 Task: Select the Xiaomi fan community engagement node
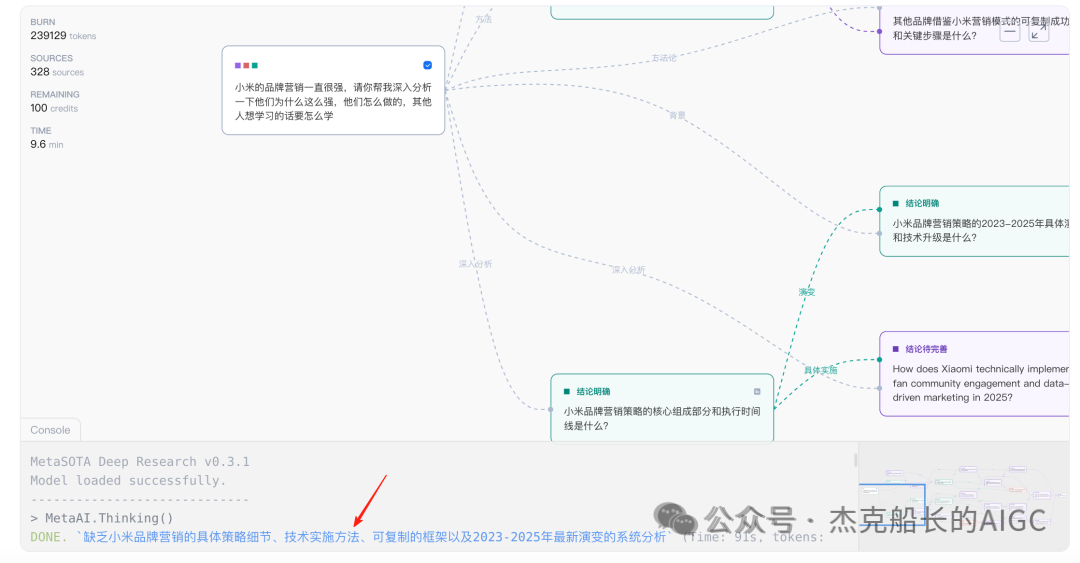tap(975, 373)
